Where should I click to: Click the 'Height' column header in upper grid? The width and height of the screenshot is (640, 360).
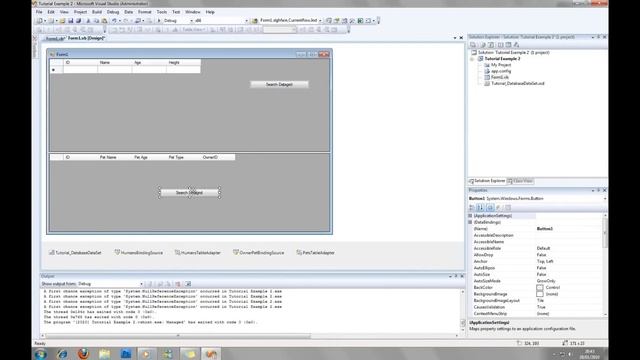(183, 62)
